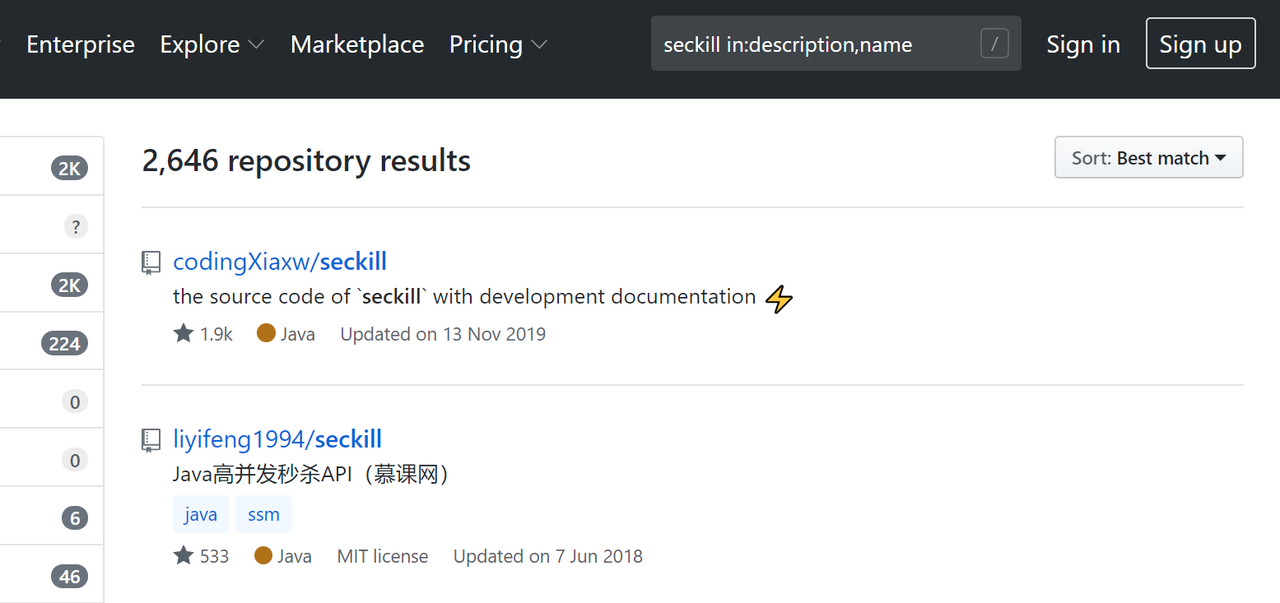Go to Marketplace
Screen dimensions: 1280x603
[x=357, y=45]
